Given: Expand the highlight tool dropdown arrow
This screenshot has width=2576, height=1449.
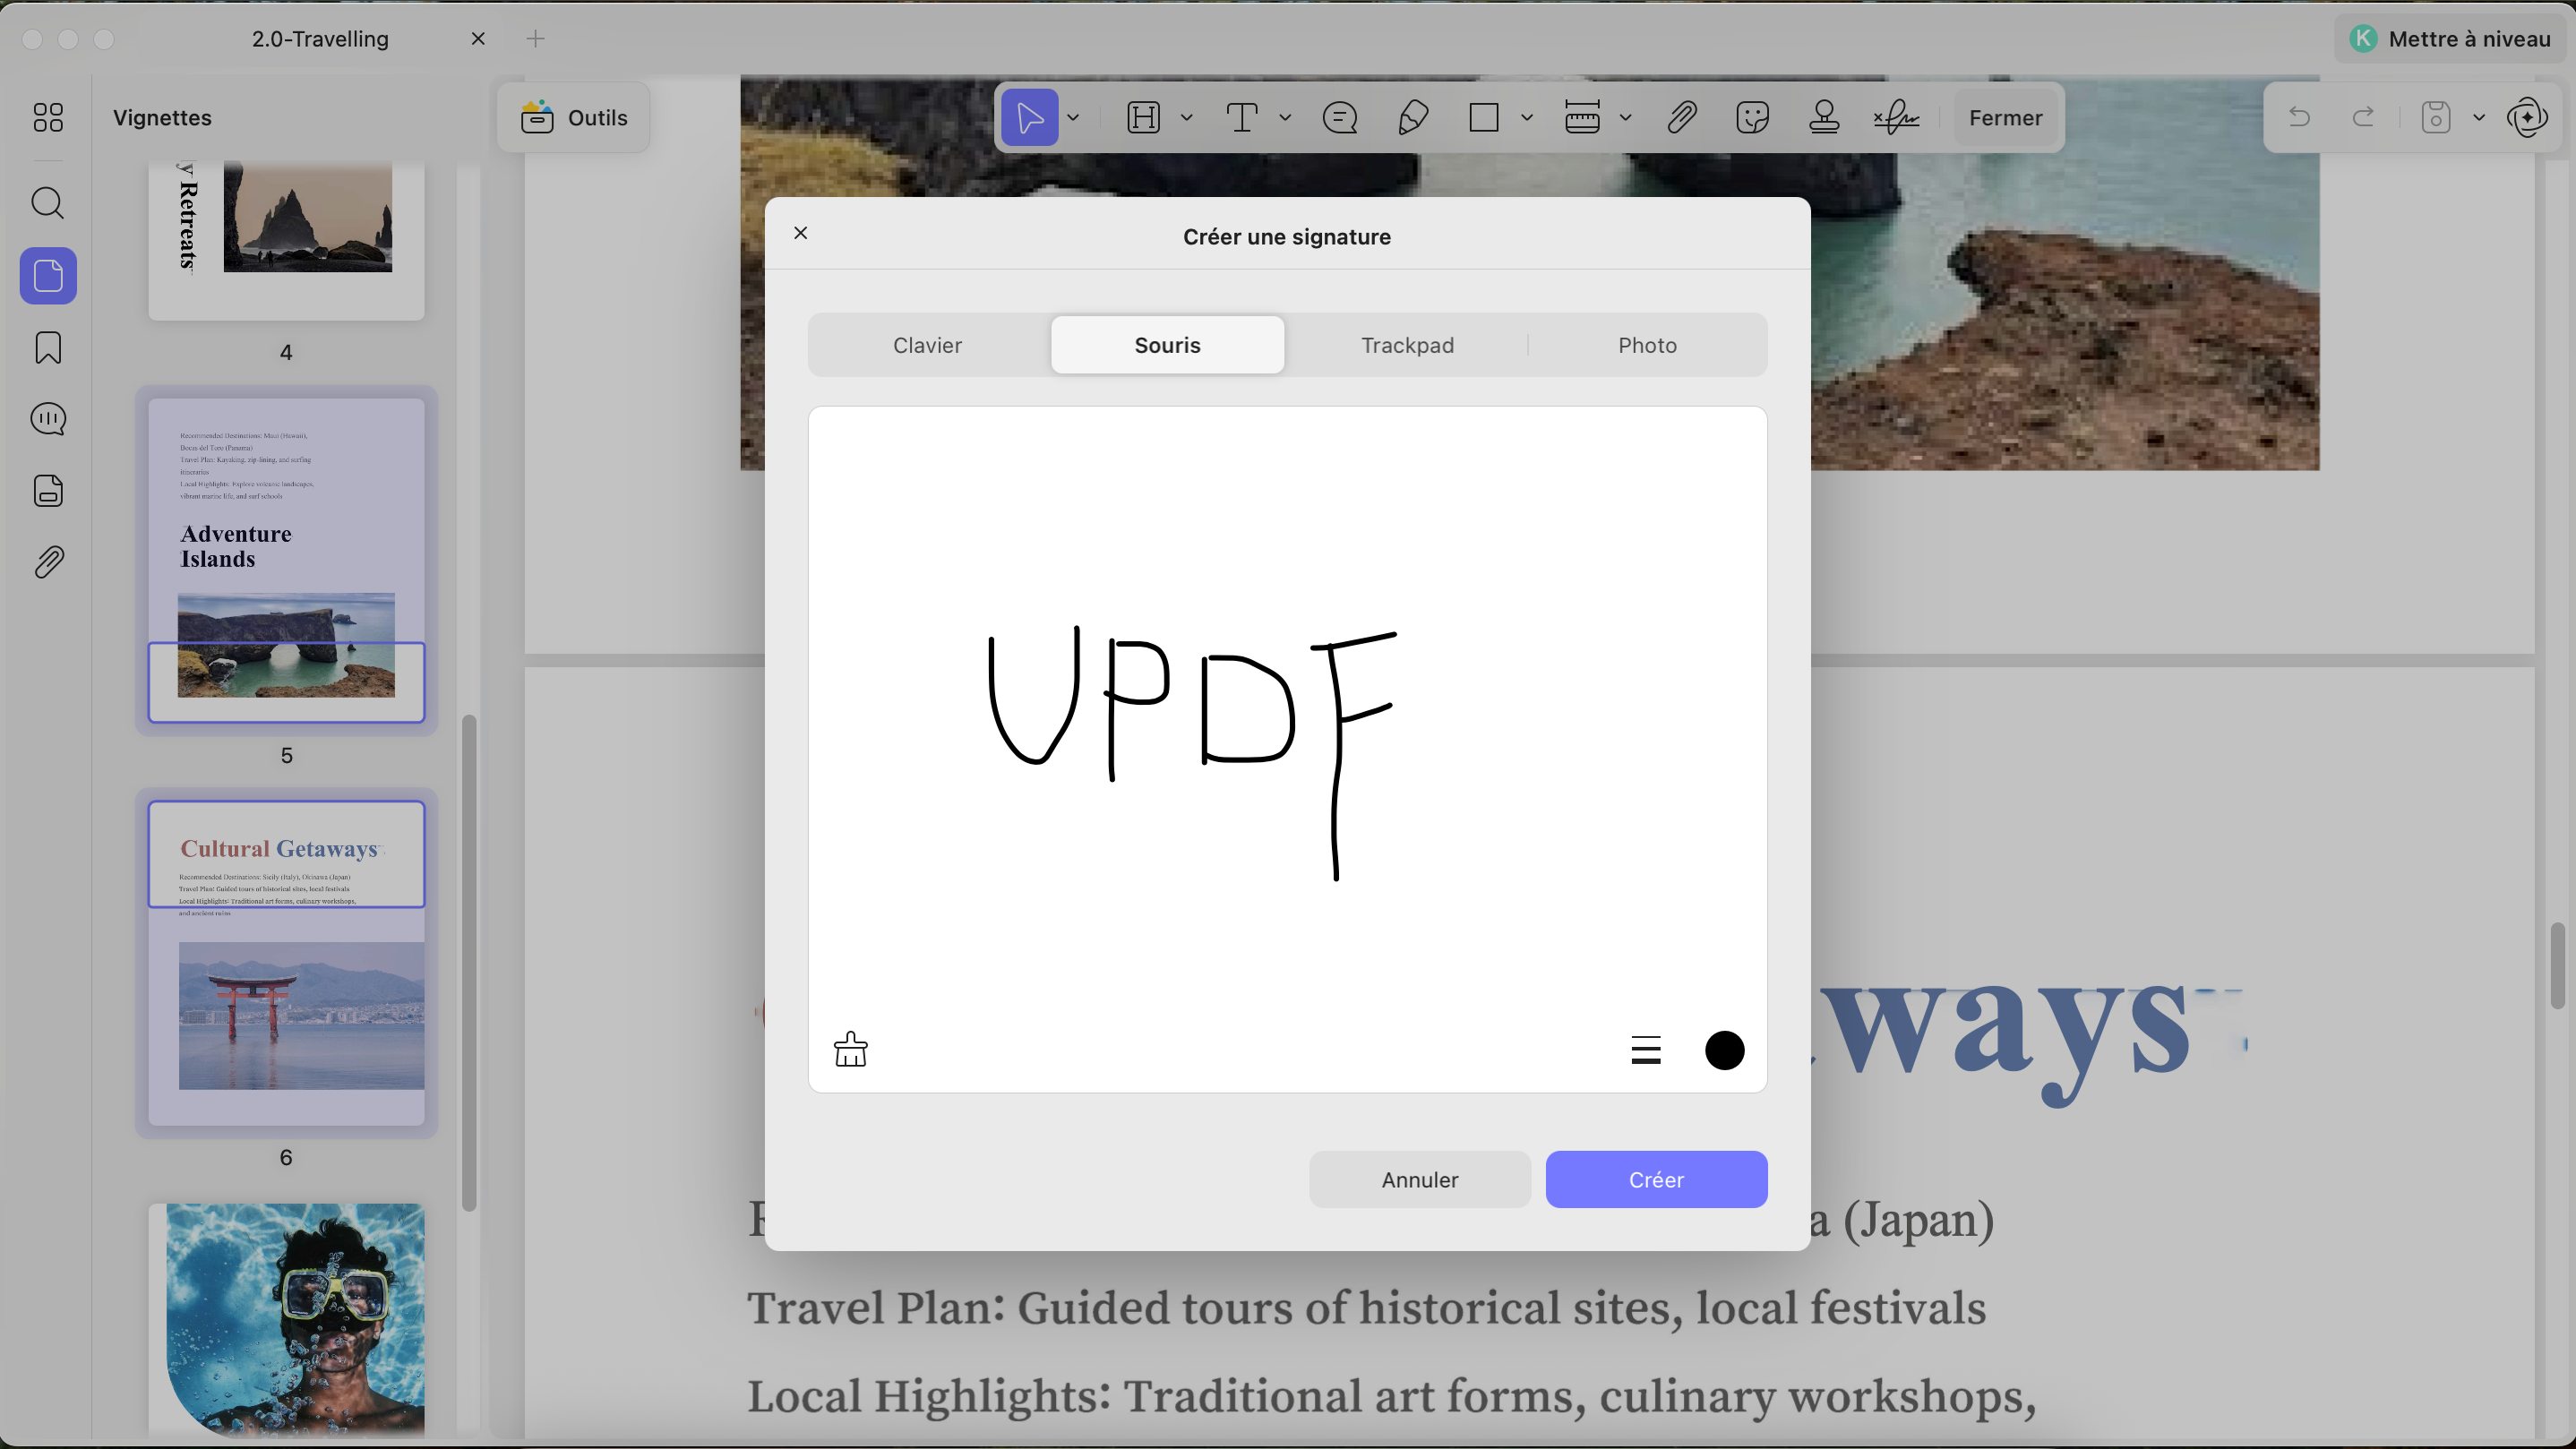Looking at the screenshot, I should tap(1187, 117).
